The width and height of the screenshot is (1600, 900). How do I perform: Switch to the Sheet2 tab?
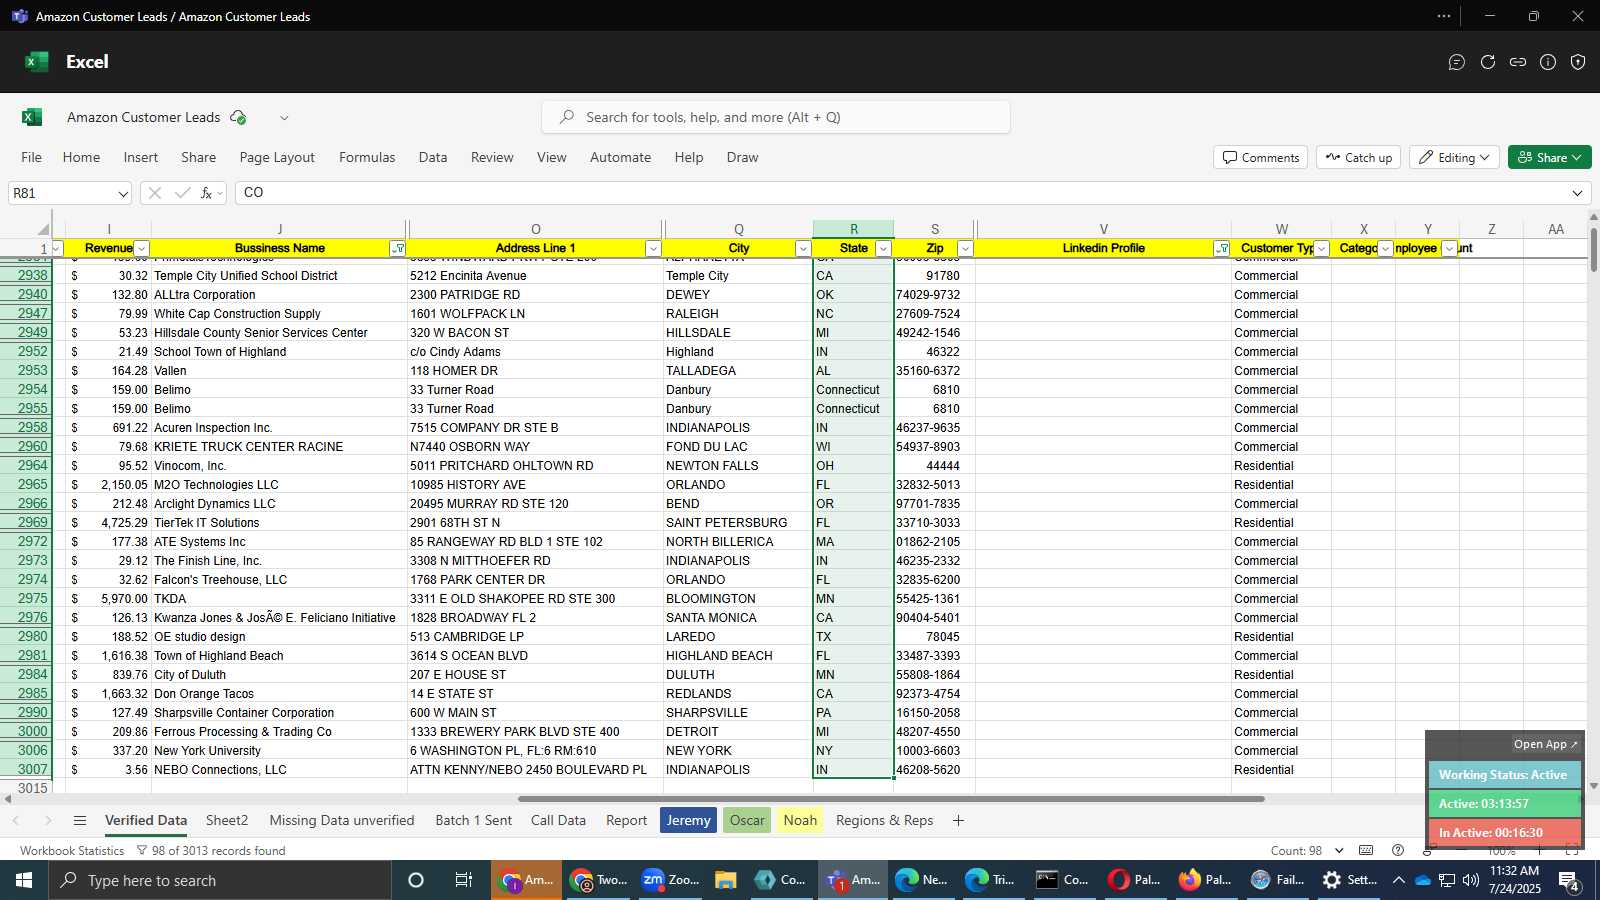(227, 820)
